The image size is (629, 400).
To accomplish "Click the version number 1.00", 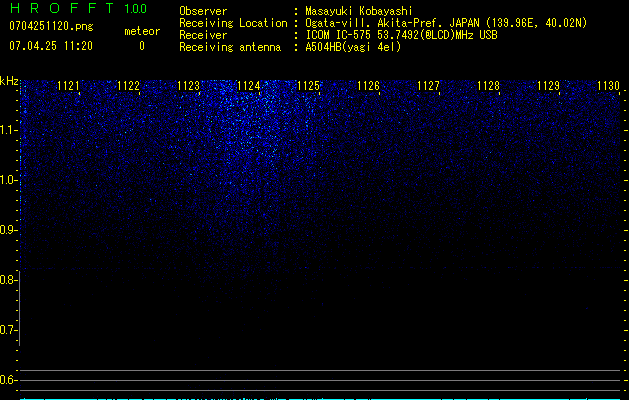I will 136,8.
